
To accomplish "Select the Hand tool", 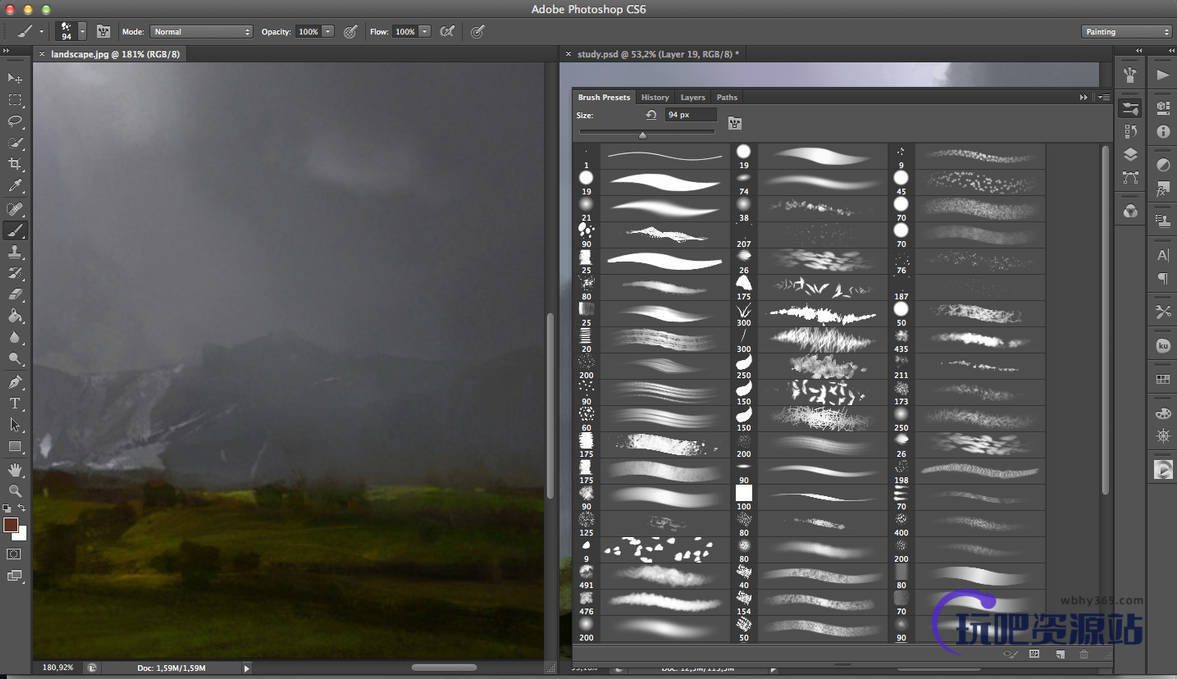I will (x=15, y=470).
